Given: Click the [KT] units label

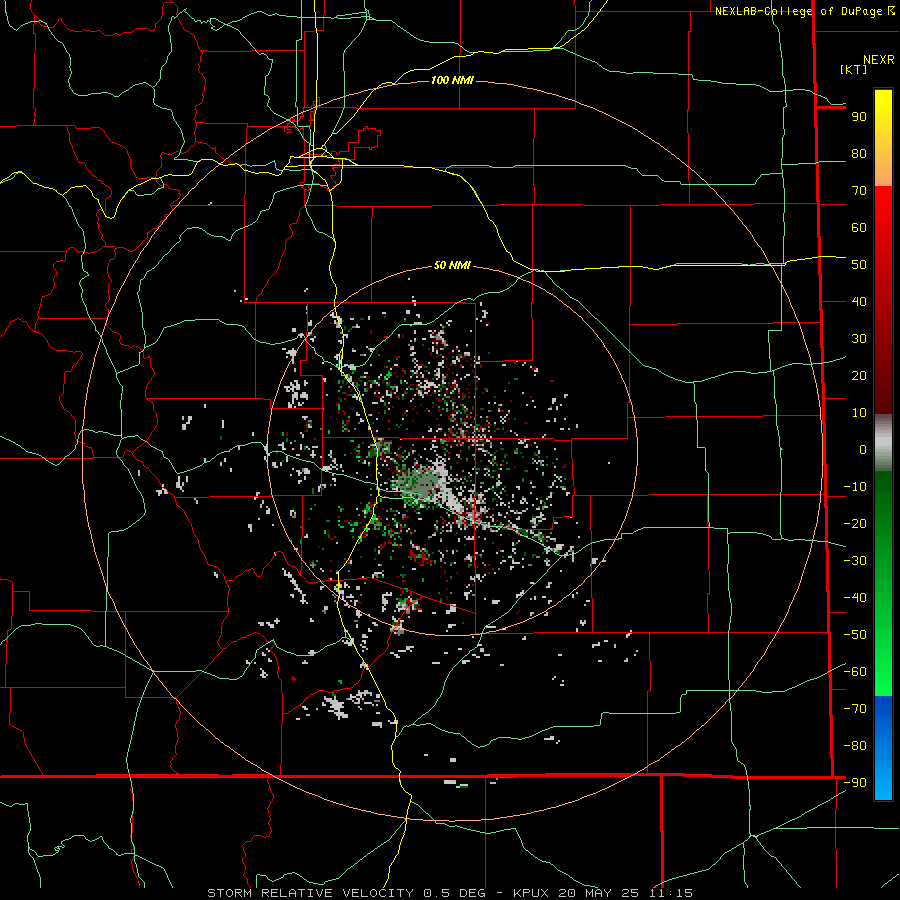Looking at the screenshot, I should click(853, 69).
